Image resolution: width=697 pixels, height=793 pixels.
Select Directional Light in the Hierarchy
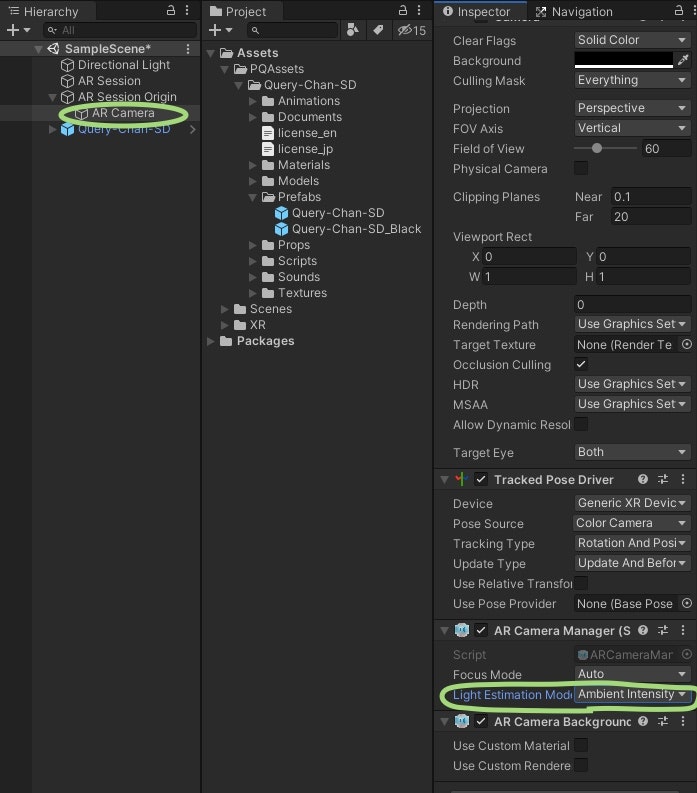click(124, 65)
